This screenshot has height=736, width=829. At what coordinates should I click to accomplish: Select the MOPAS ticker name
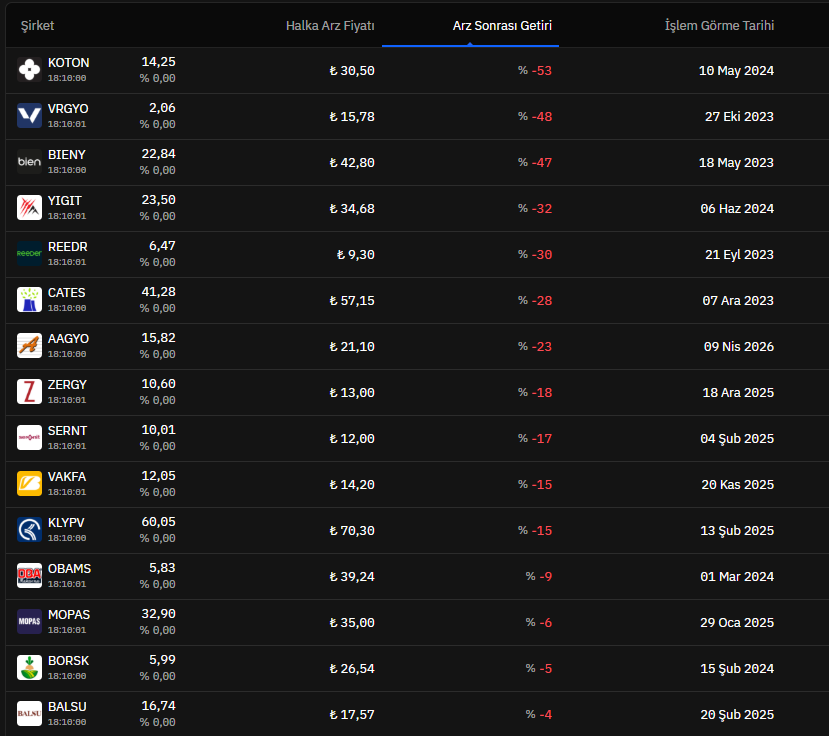tap(69, 615)
